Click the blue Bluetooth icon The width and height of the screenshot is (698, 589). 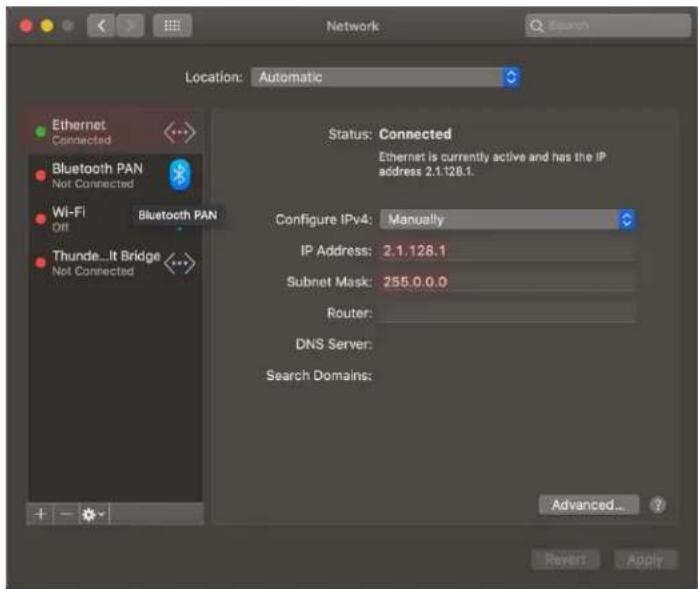coord(180,175)
